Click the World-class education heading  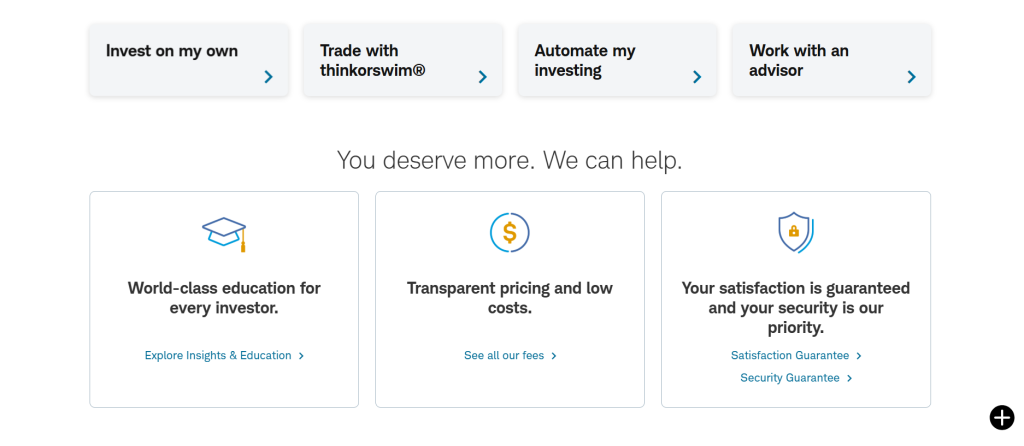(224, 298)
